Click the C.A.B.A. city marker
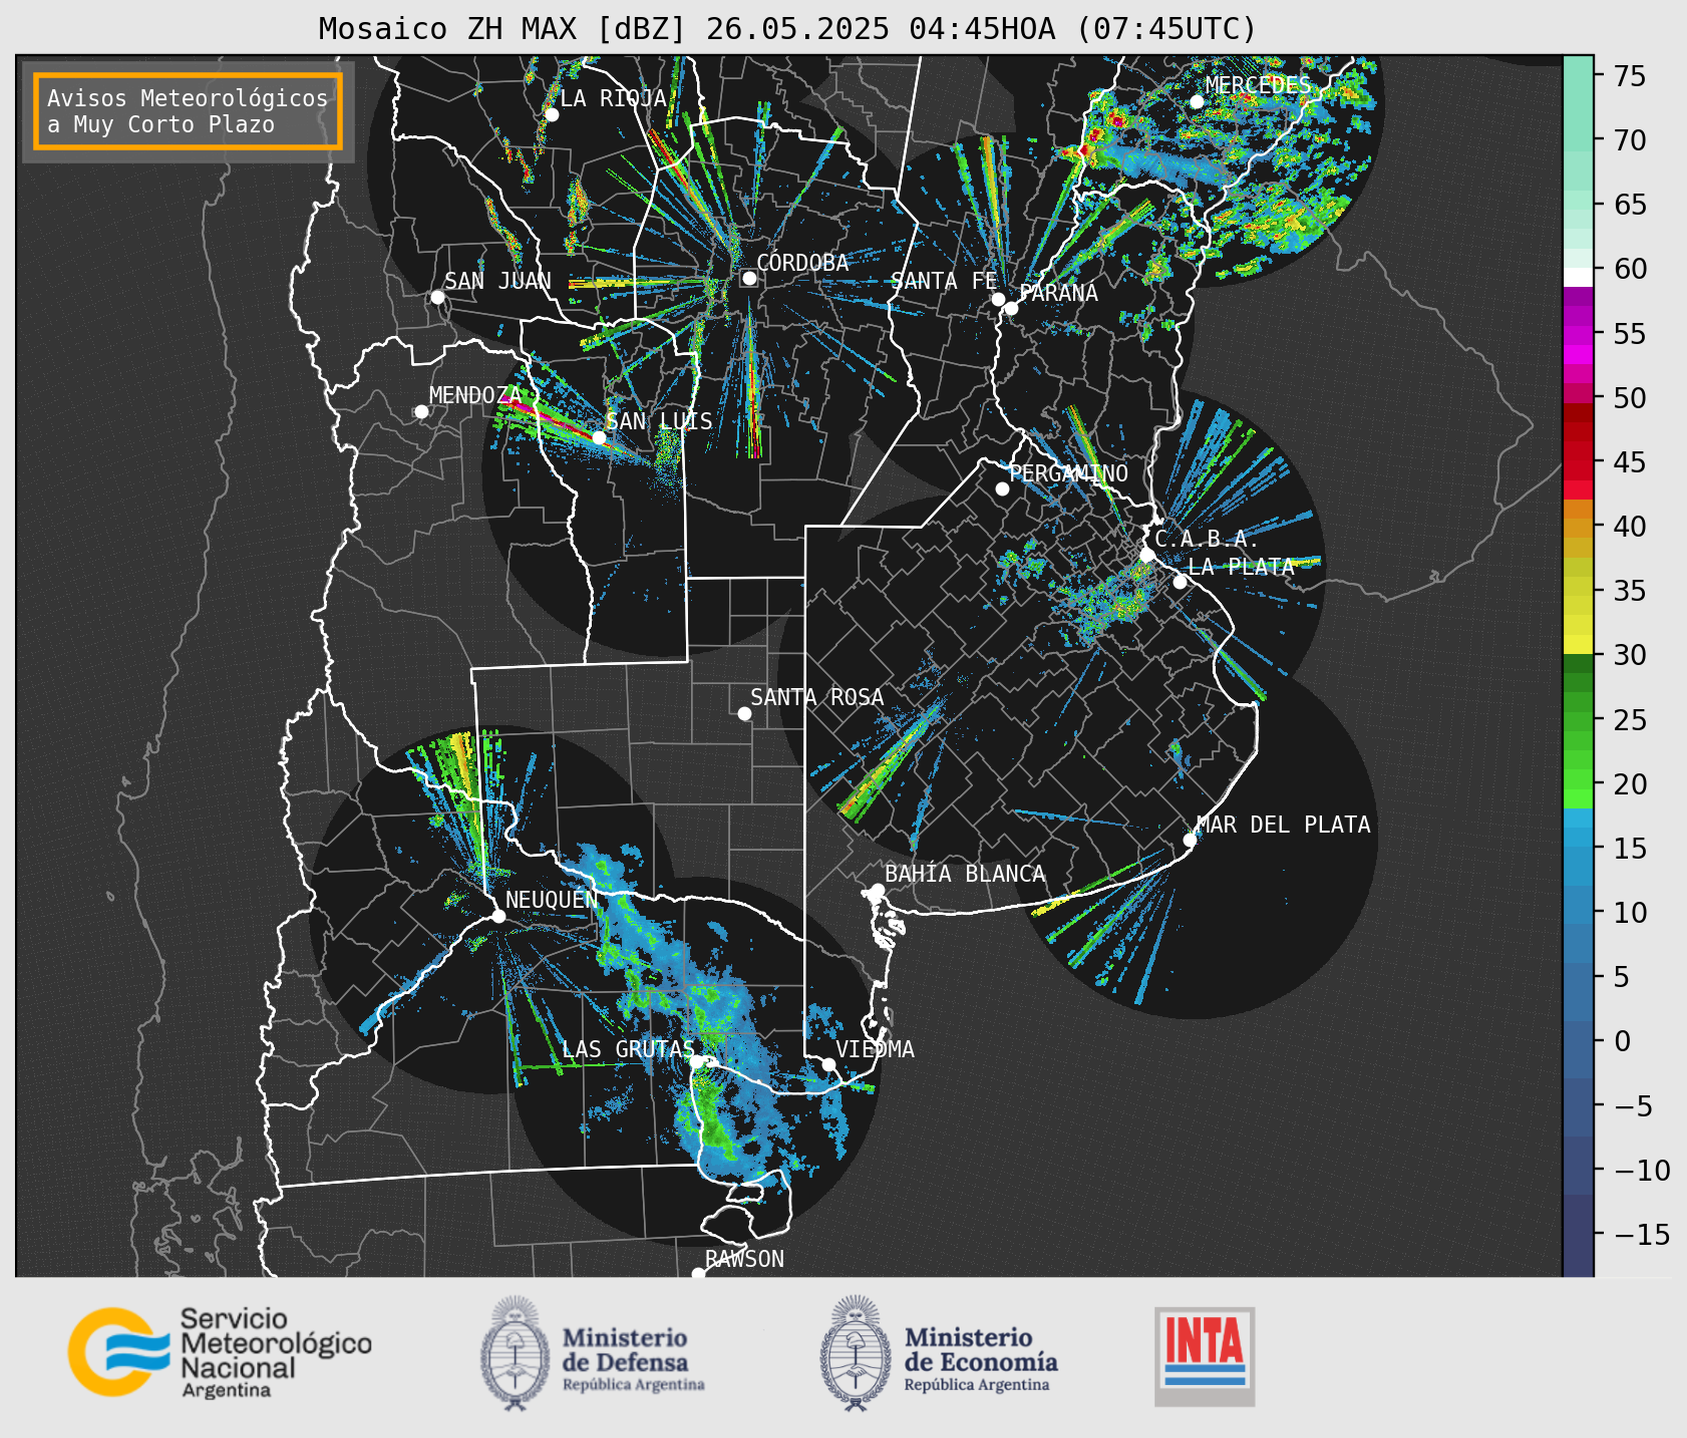 coord(1147,554)
